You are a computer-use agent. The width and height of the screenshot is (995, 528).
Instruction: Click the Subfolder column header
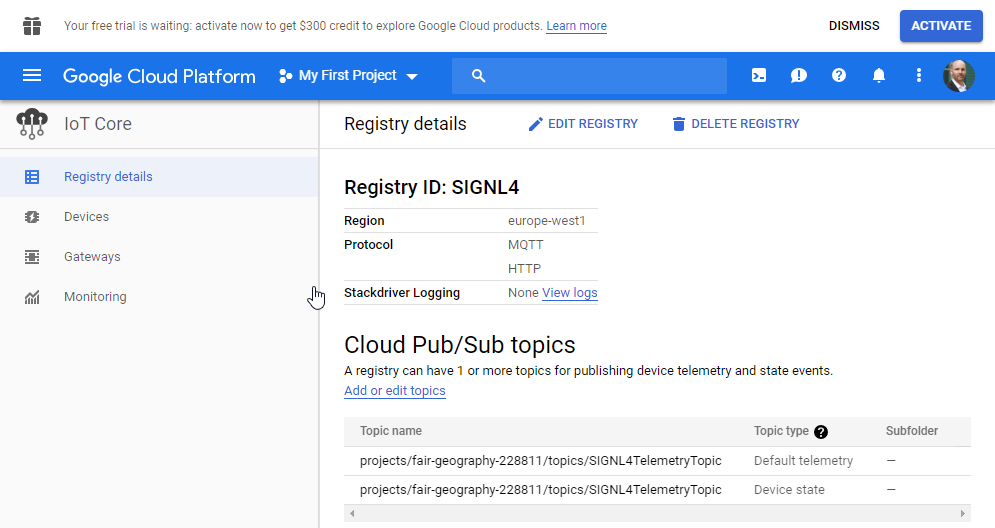(x=912, y=431)
